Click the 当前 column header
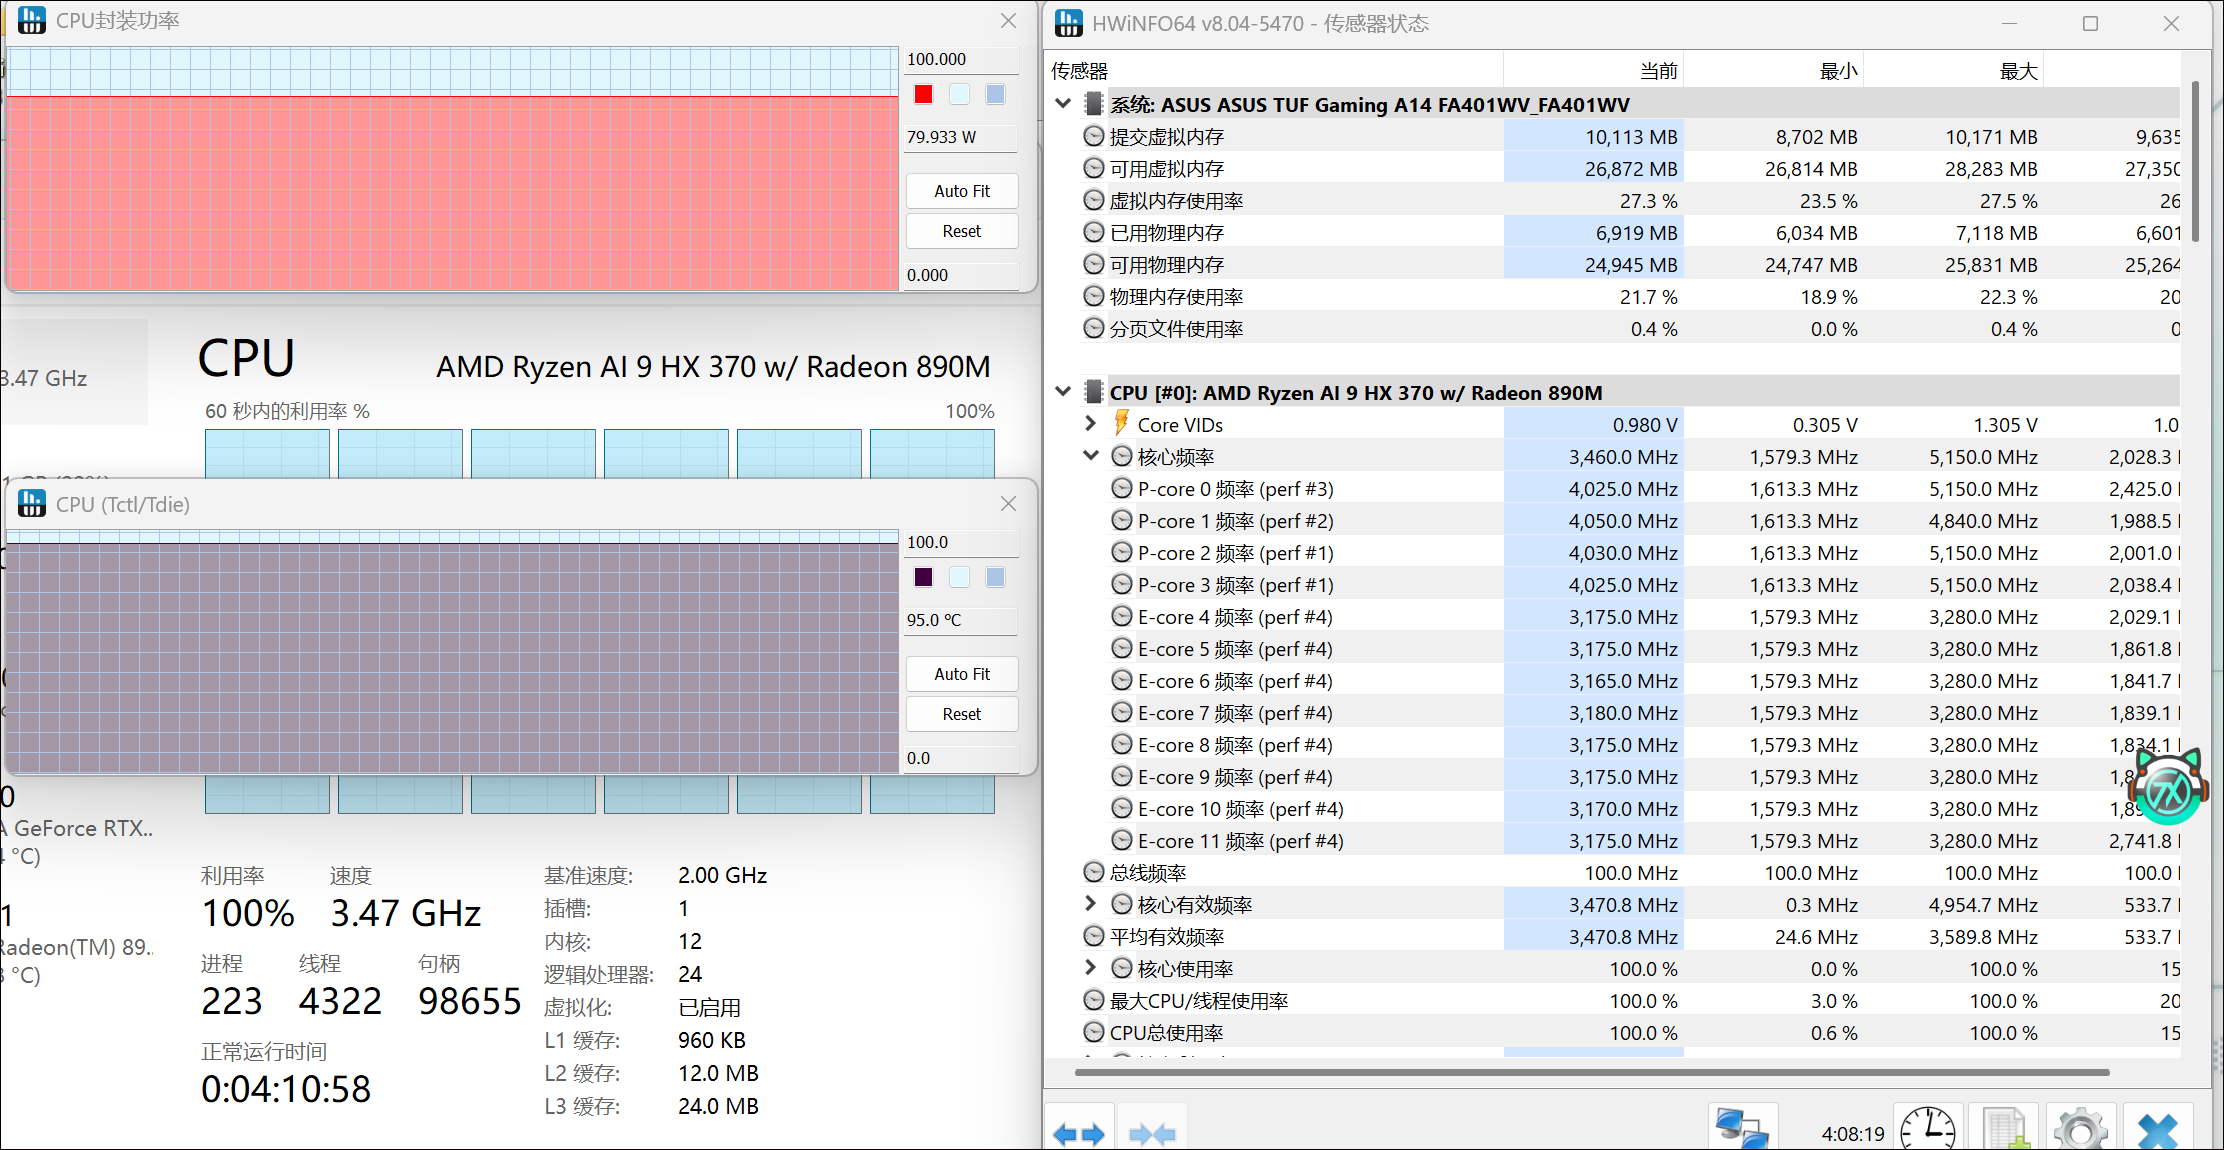This screenshot has height=1150, width=2224. coord(1593,71)
